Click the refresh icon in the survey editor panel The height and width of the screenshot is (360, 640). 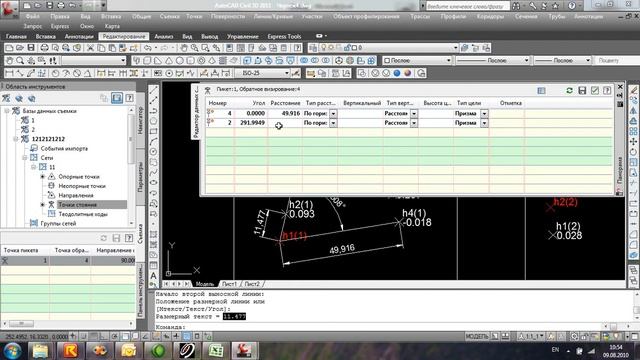coord(569,91)
